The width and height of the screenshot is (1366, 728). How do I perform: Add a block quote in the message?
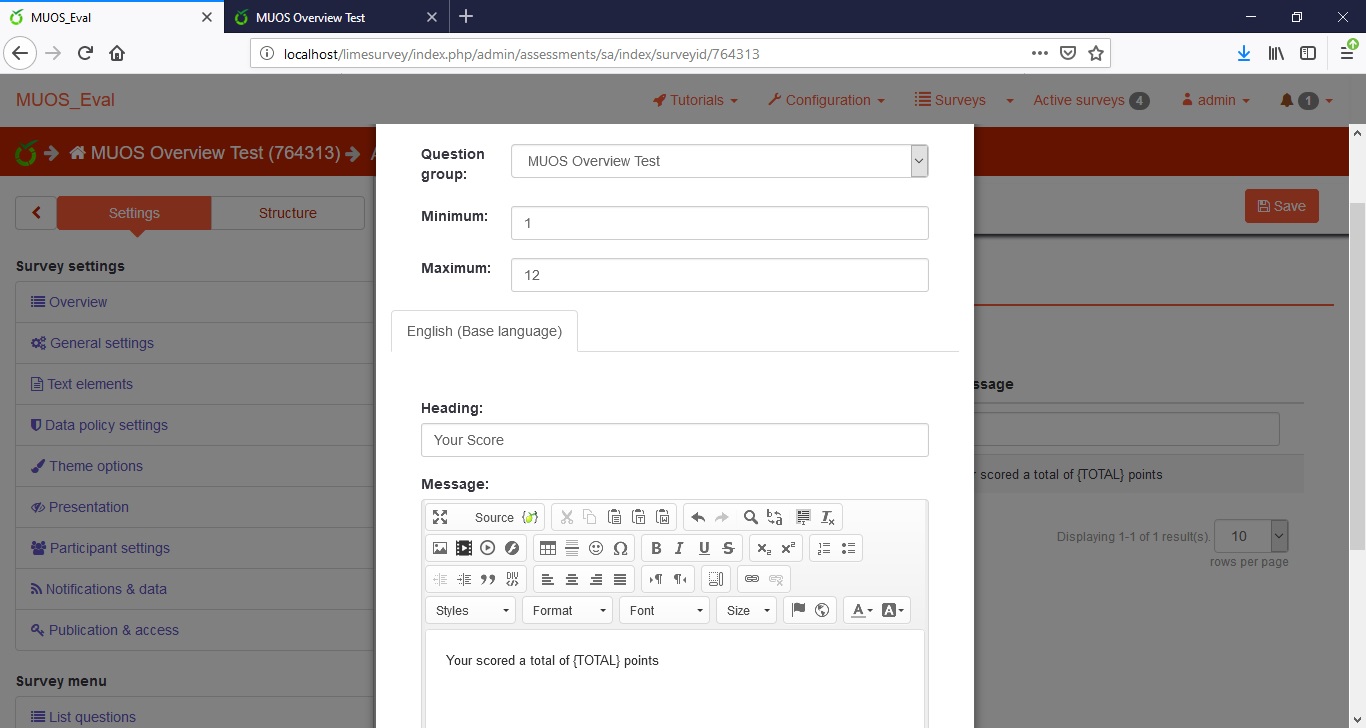[488, 579]
